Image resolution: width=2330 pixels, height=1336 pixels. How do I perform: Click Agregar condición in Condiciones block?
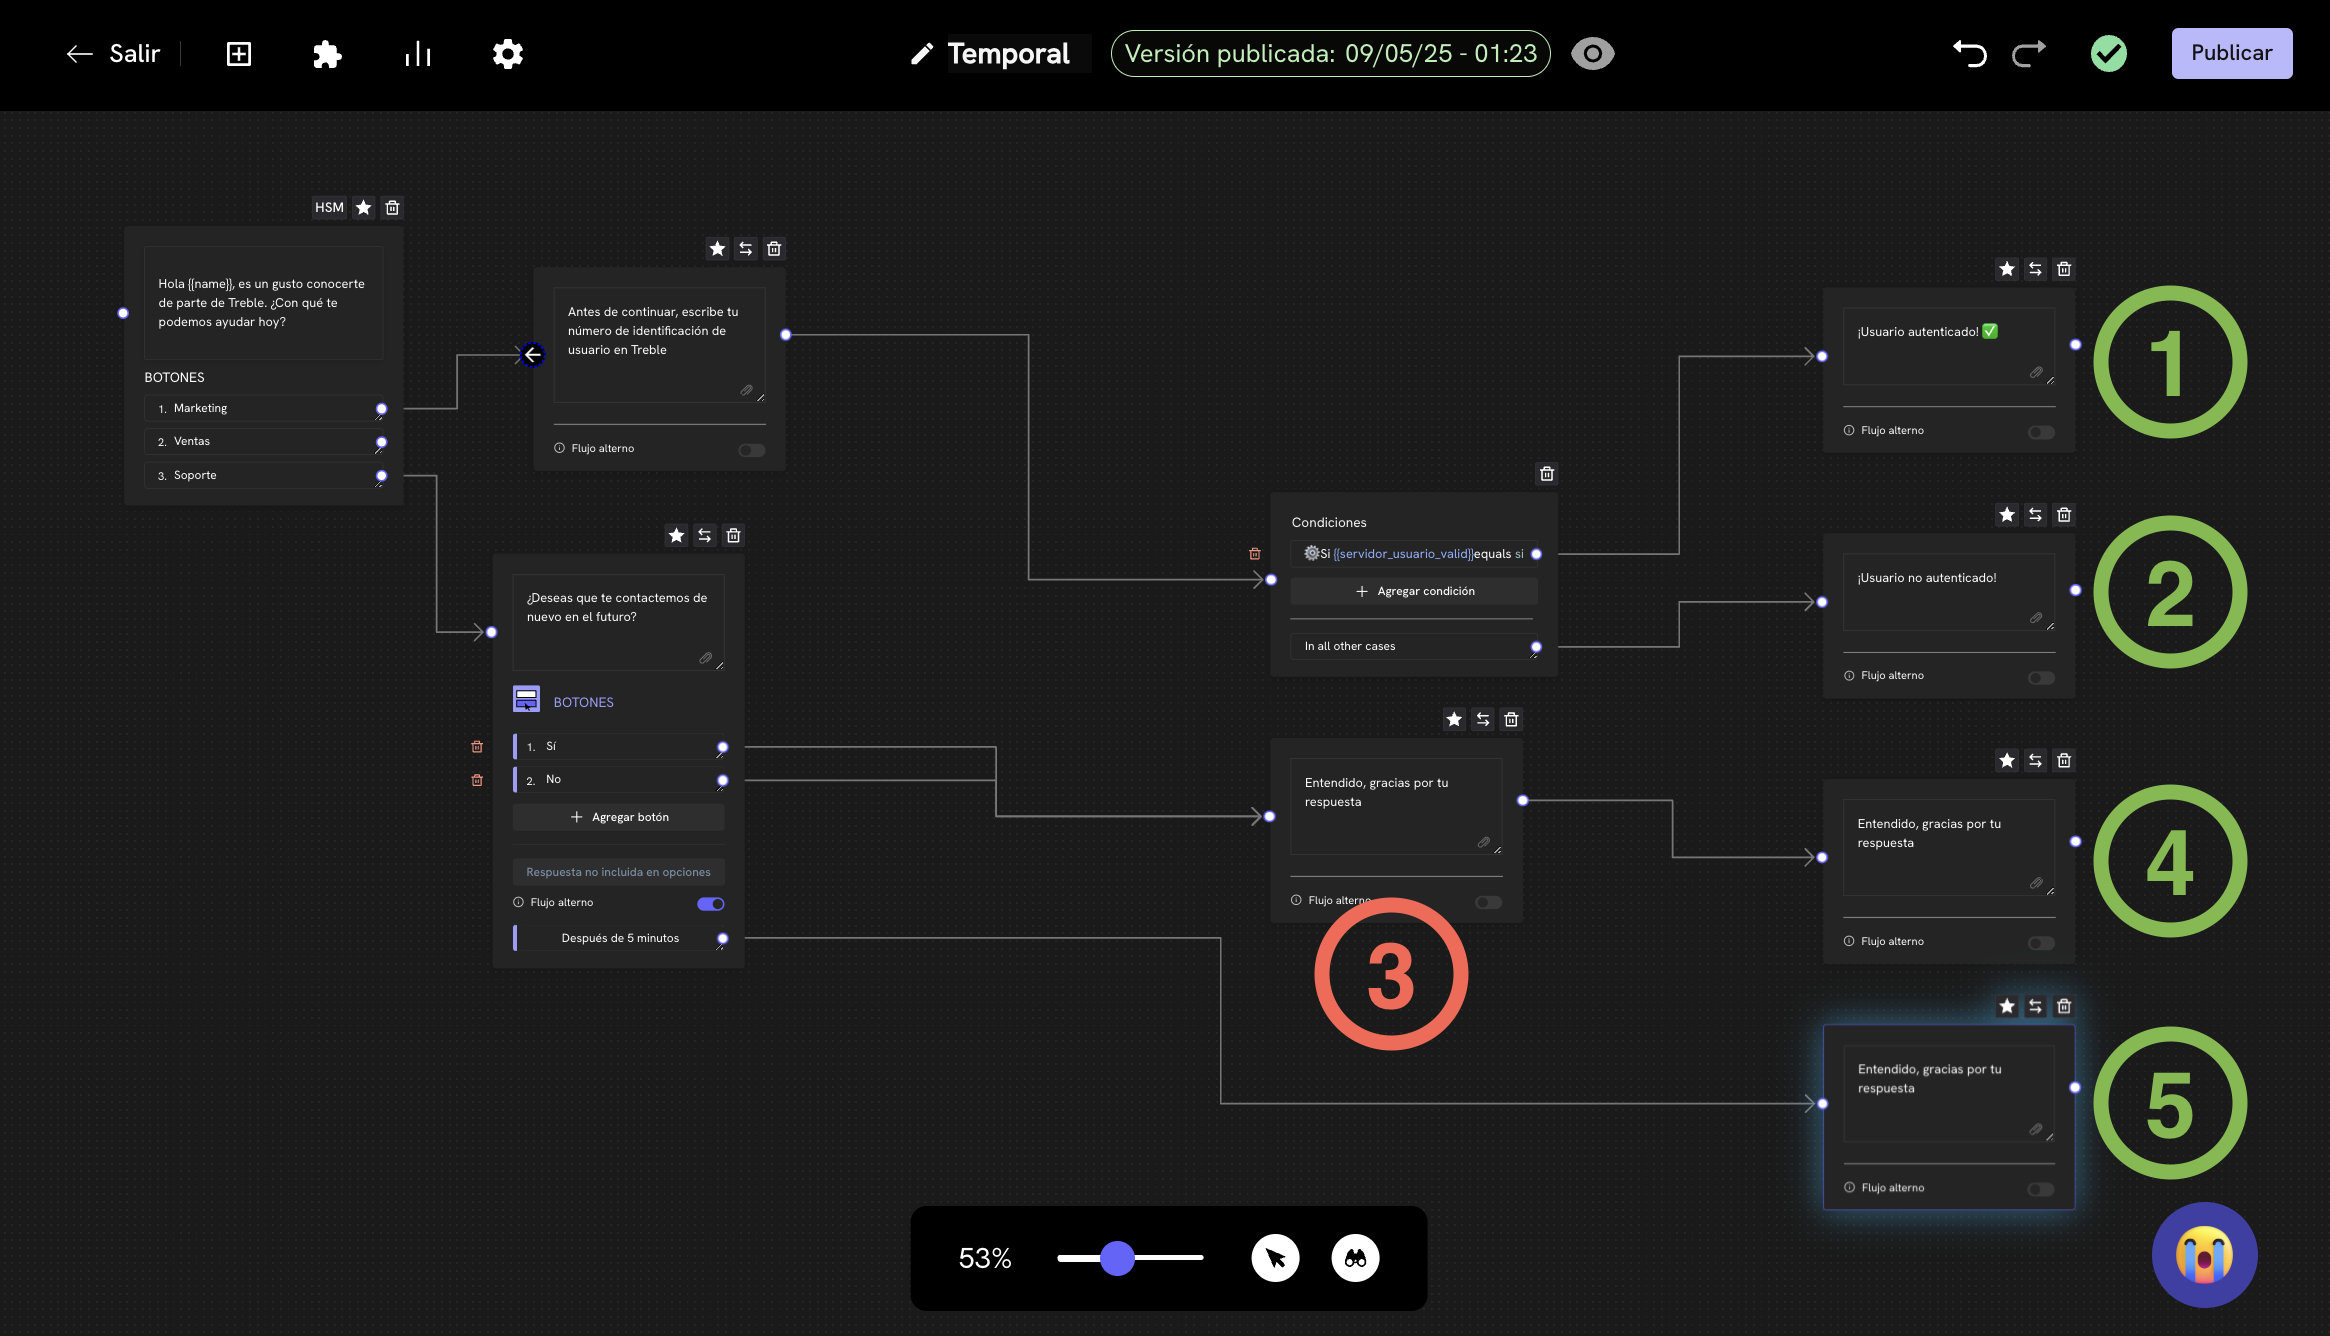pos(1414,591)
